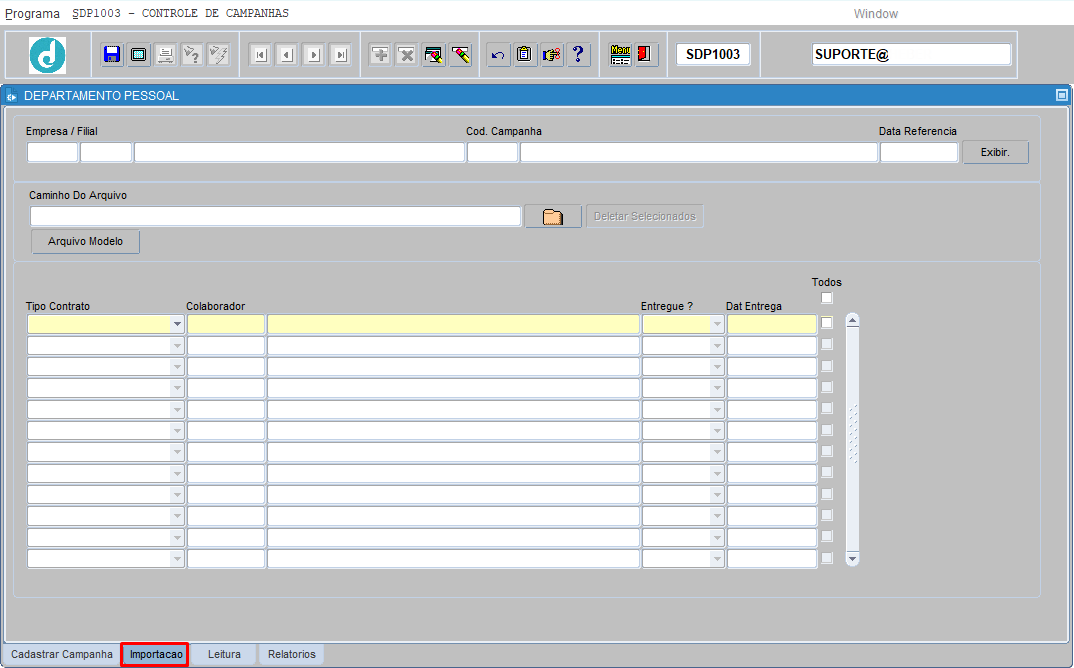Select the Importacao tab

156,654
